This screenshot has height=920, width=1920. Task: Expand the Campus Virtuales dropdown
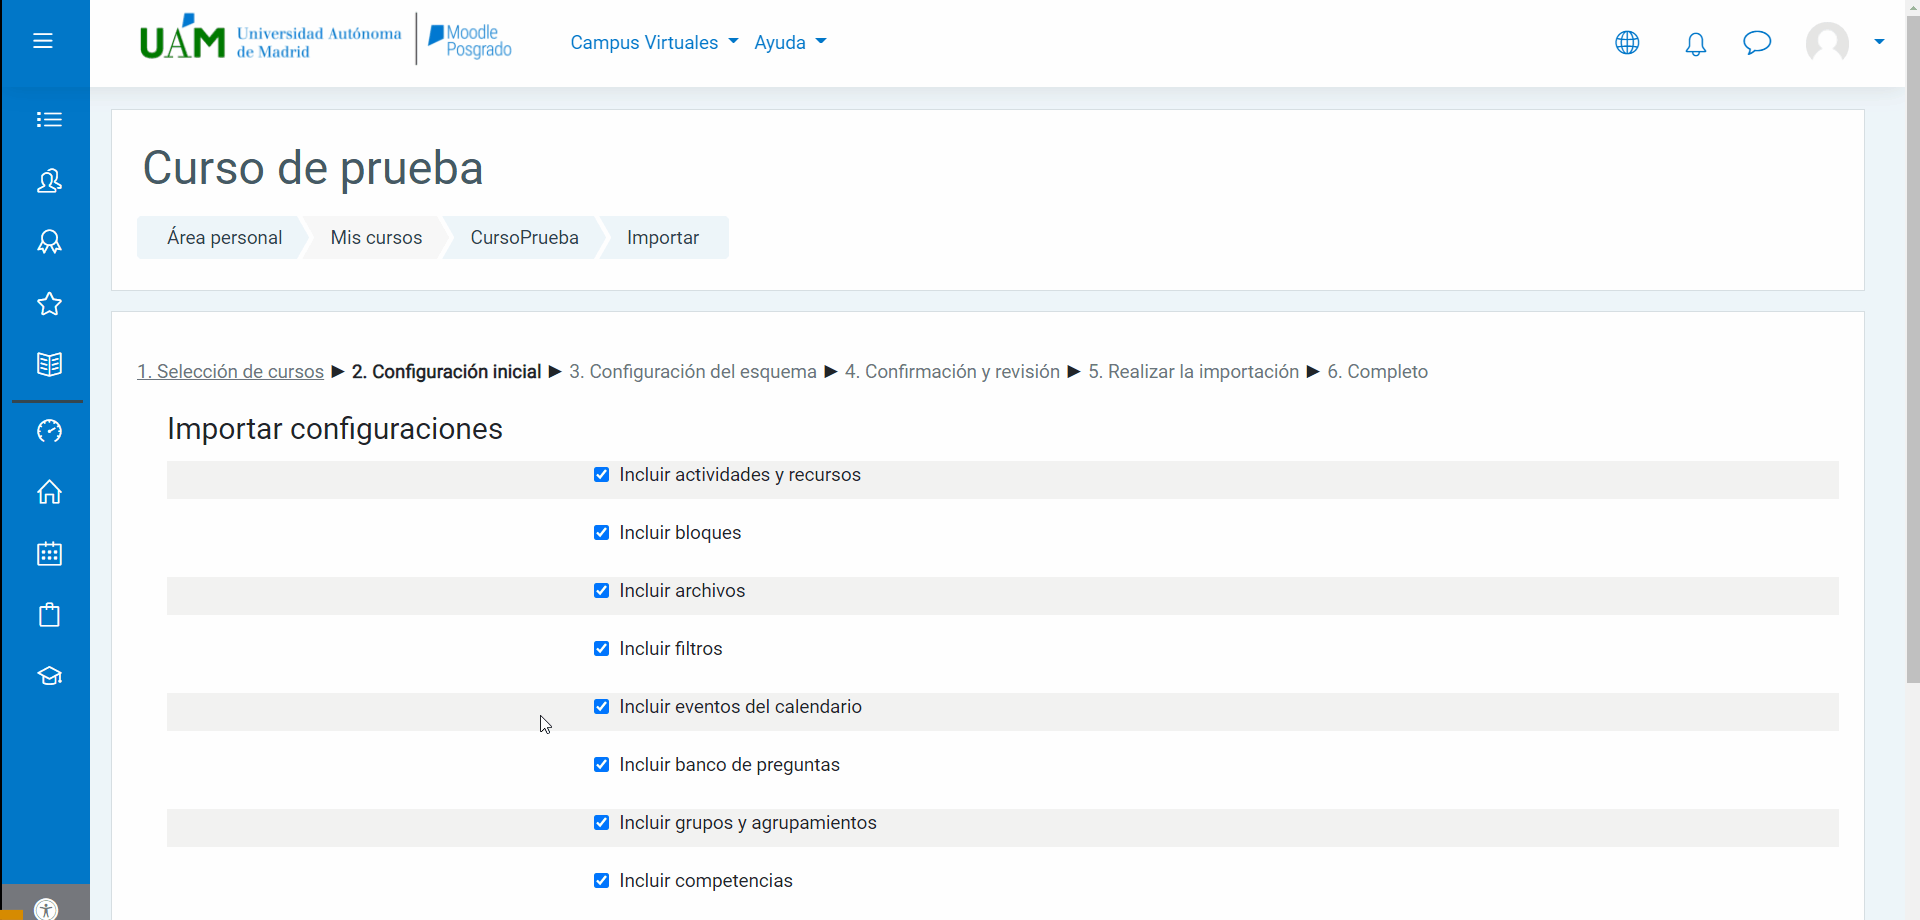point(654,43)
